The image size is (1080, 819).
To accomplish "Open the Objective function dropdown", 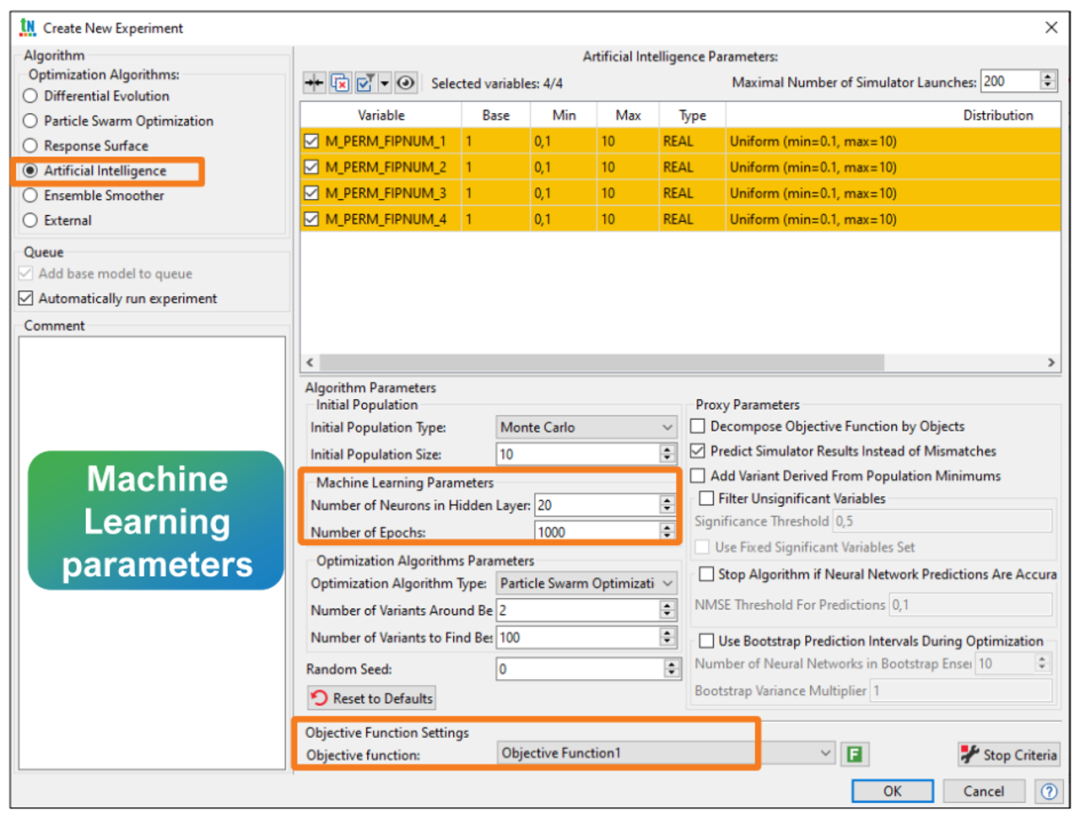I will pyautogui.click(x=665, y=753).
